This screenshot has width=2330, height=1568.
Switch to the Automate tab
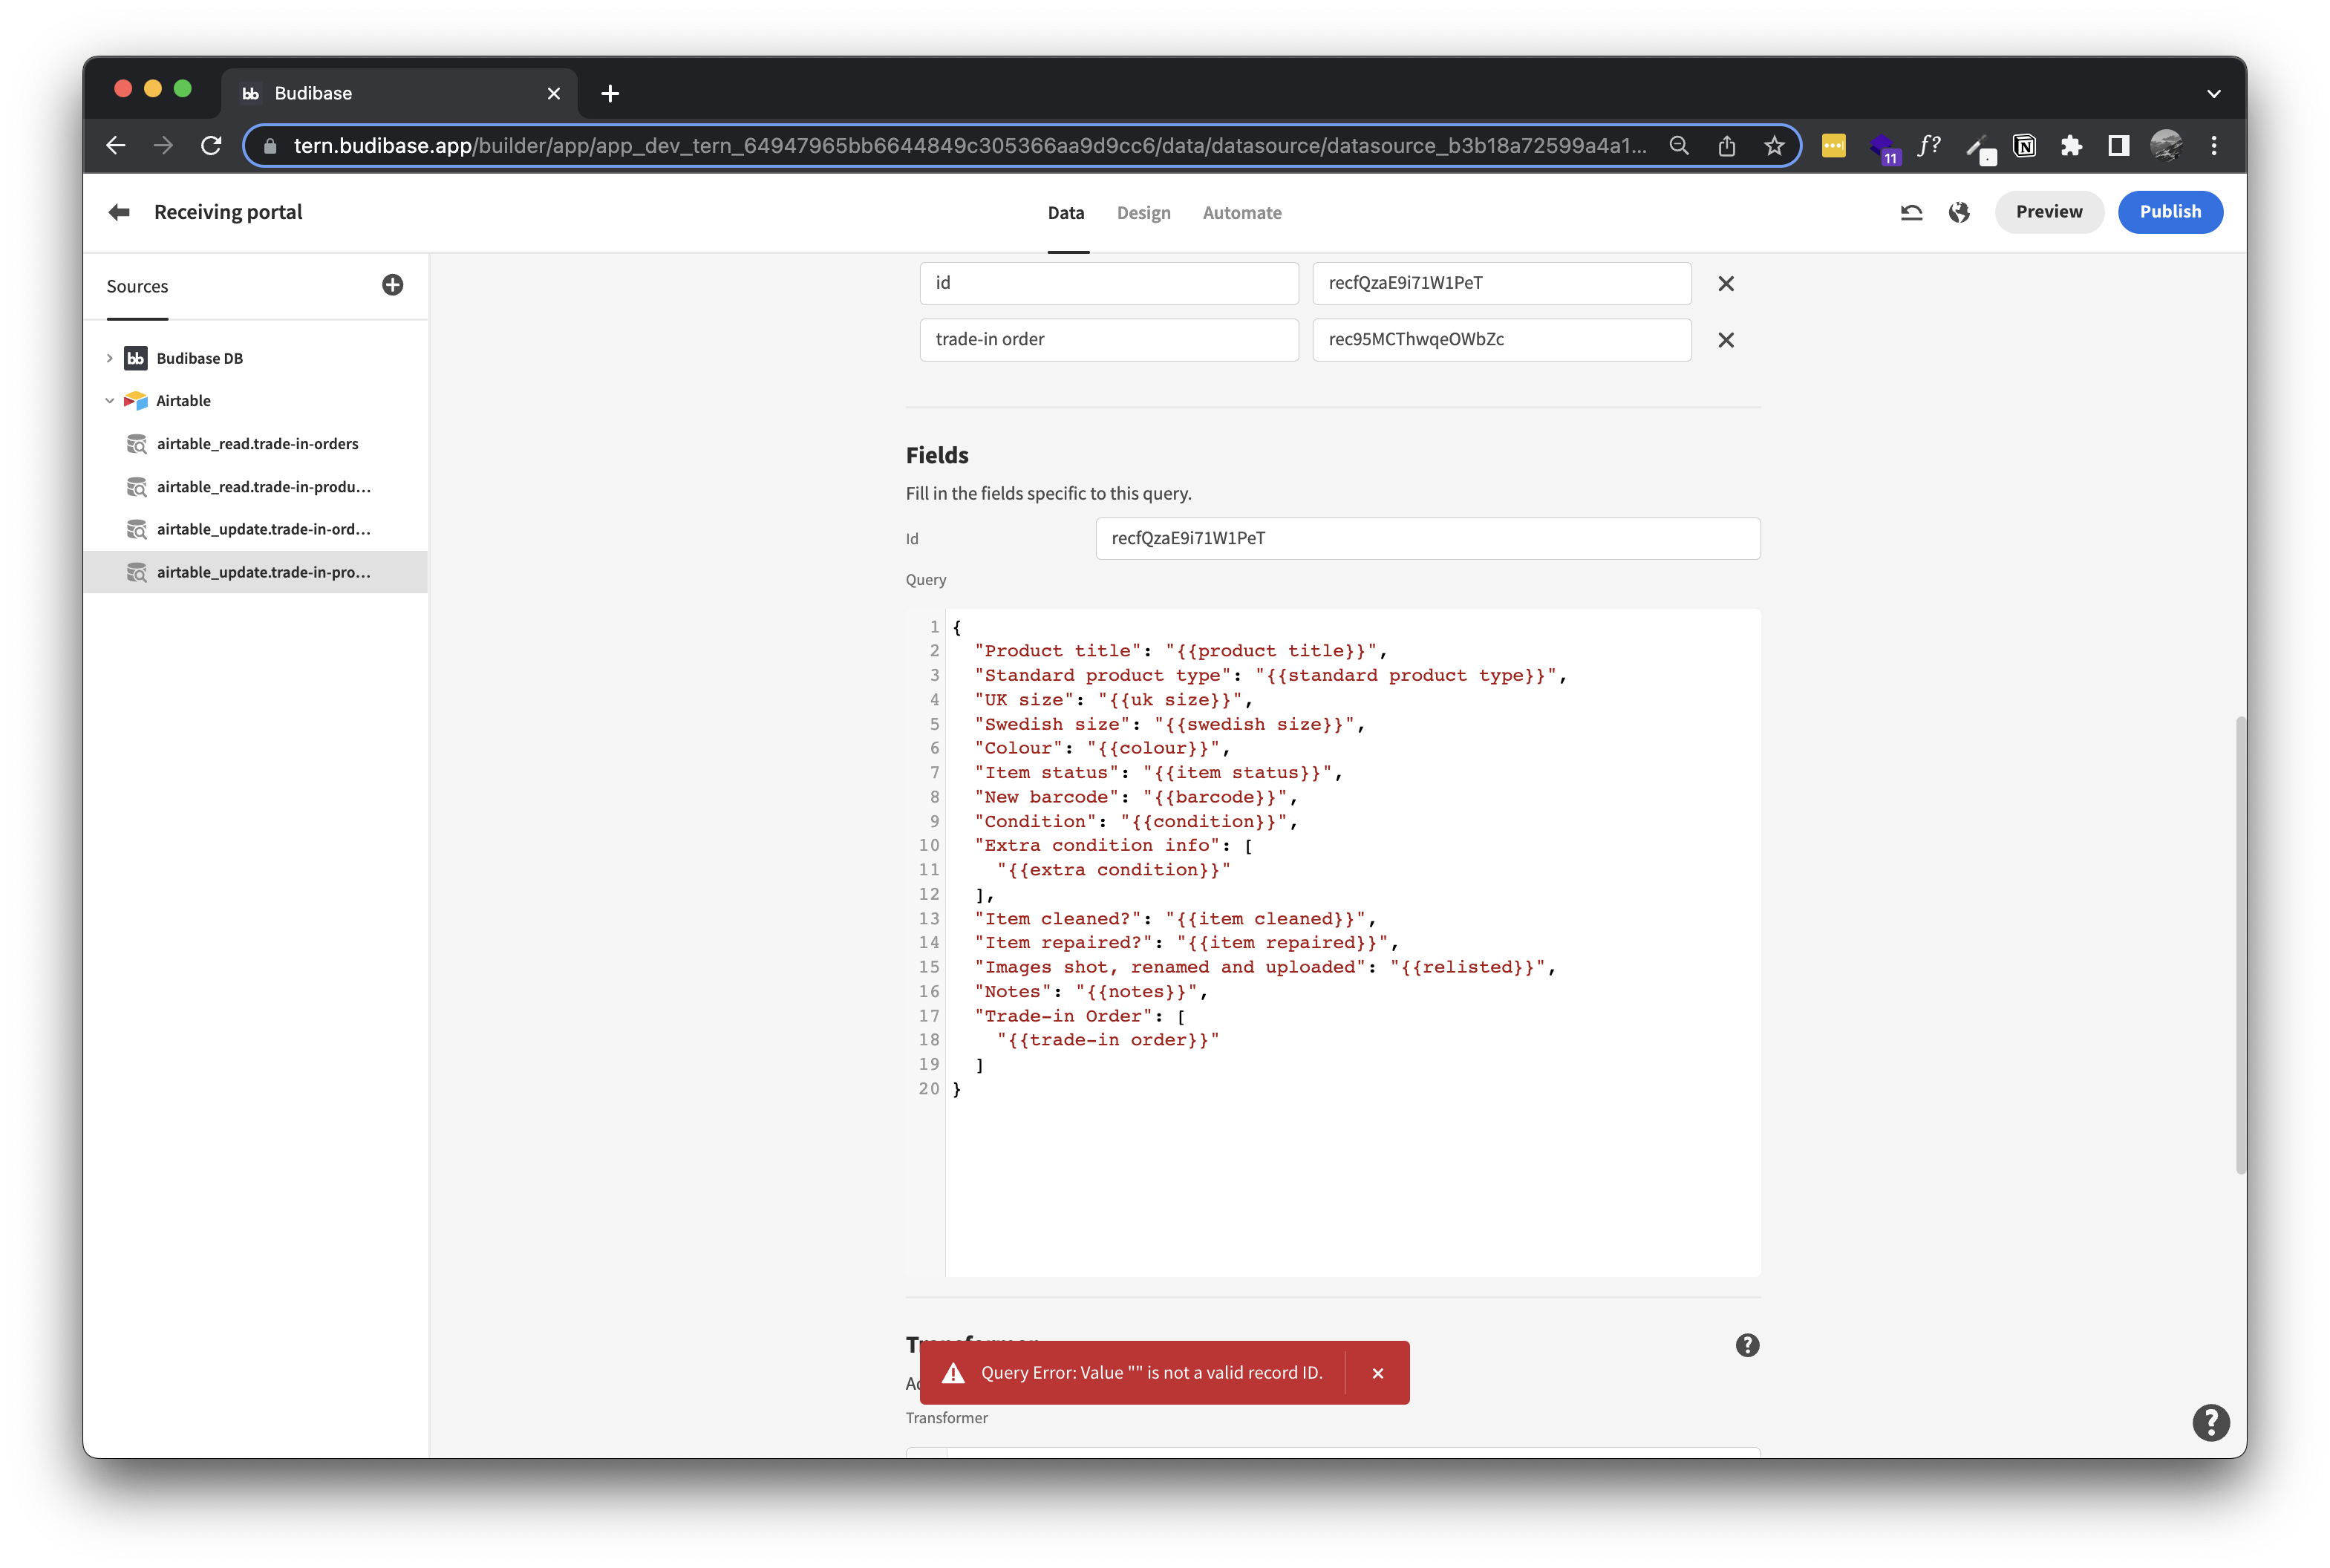pos(1242,213)
